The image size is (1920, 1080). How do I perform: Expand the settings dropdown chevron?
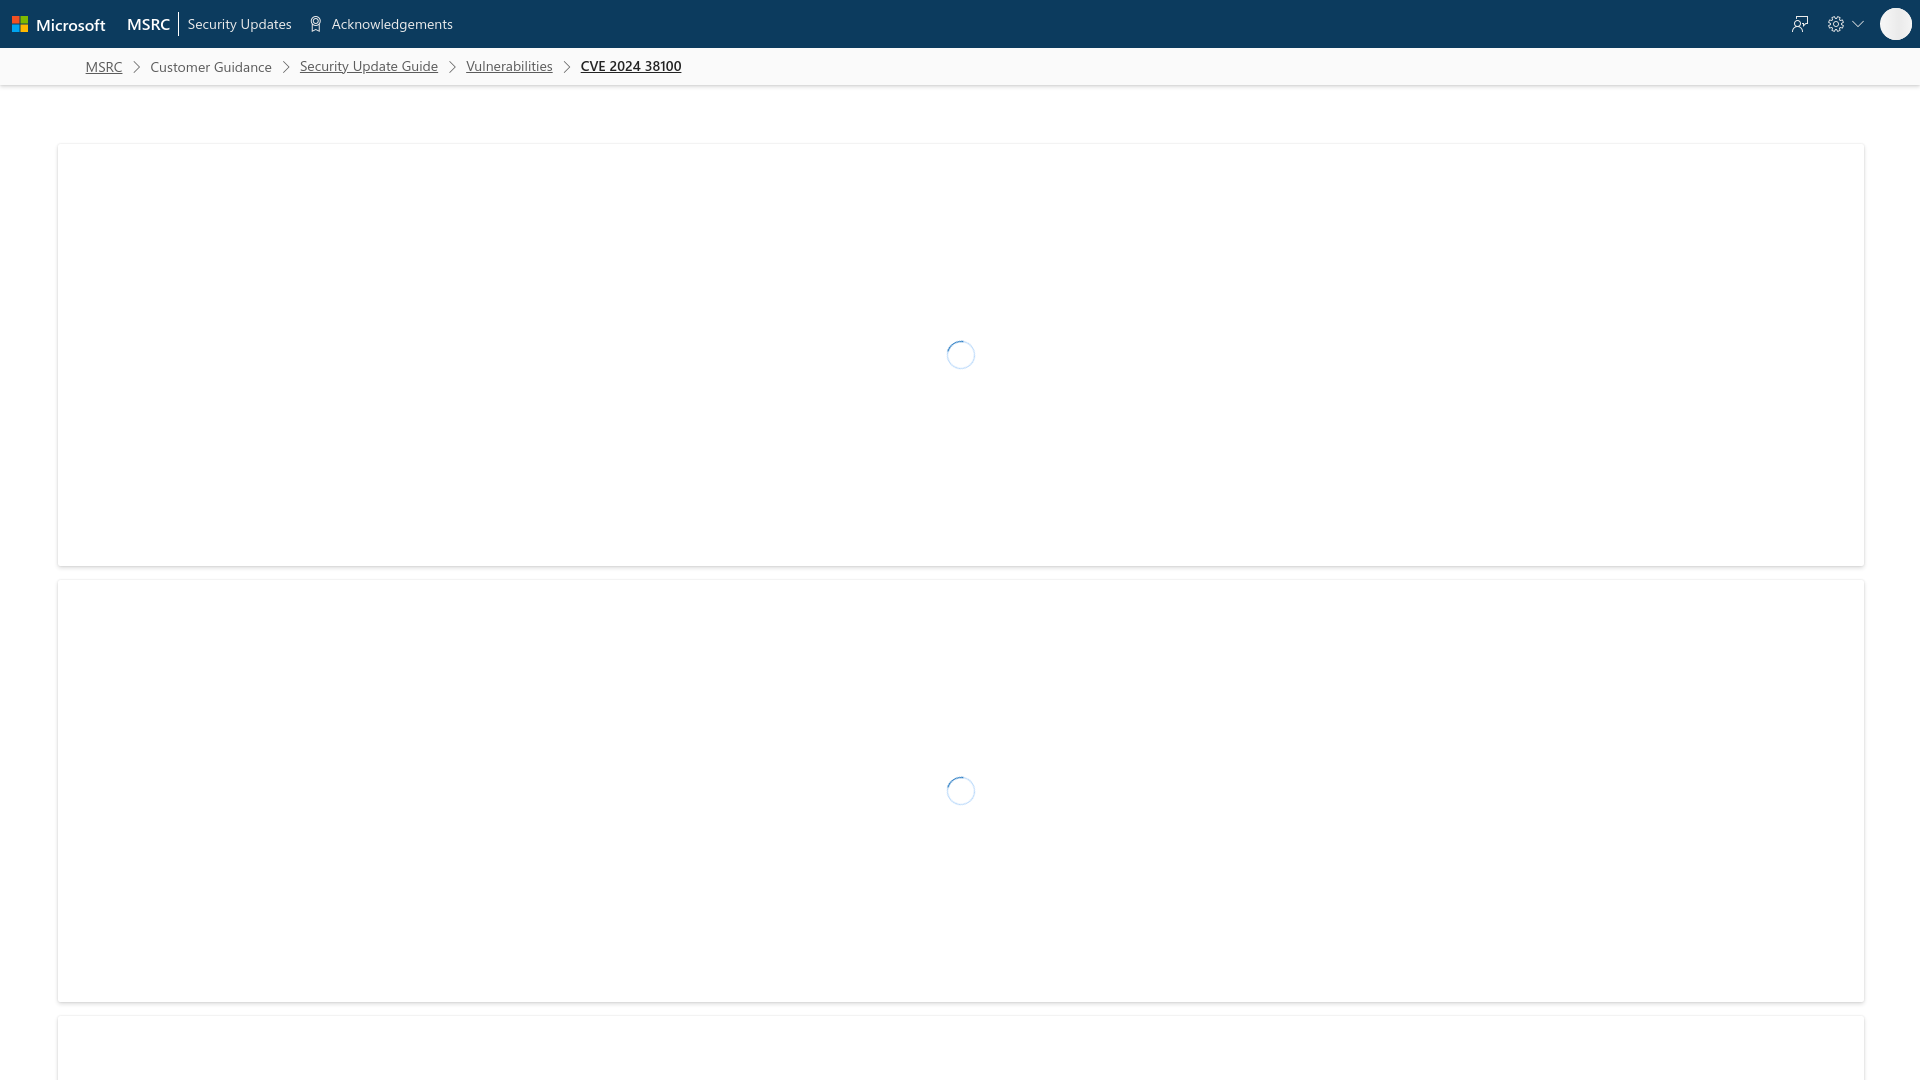1858,24
